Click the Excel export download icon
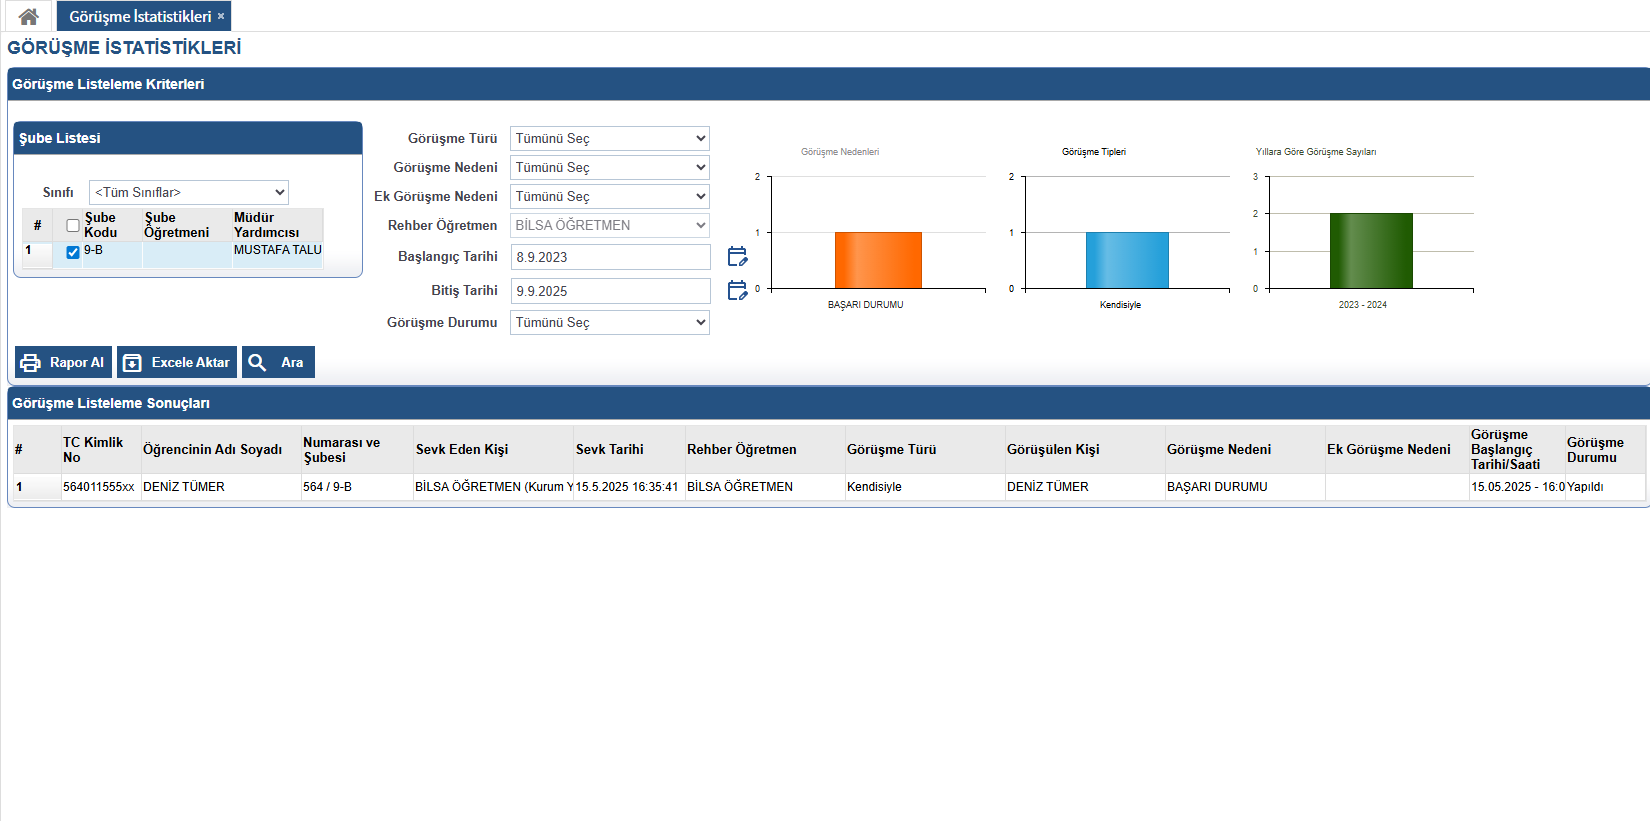This screenshot has height=821, width=1650. tap(132, 363)
